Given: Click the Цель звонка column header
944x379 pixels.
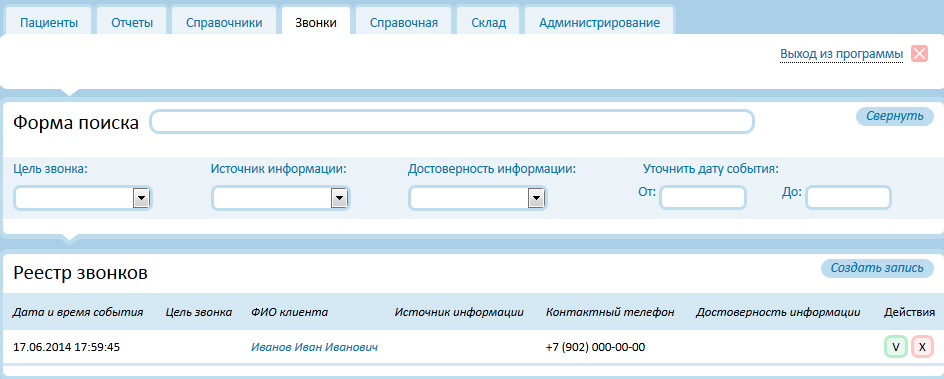Looking at the screenshot, I should [x=199, y=312].
